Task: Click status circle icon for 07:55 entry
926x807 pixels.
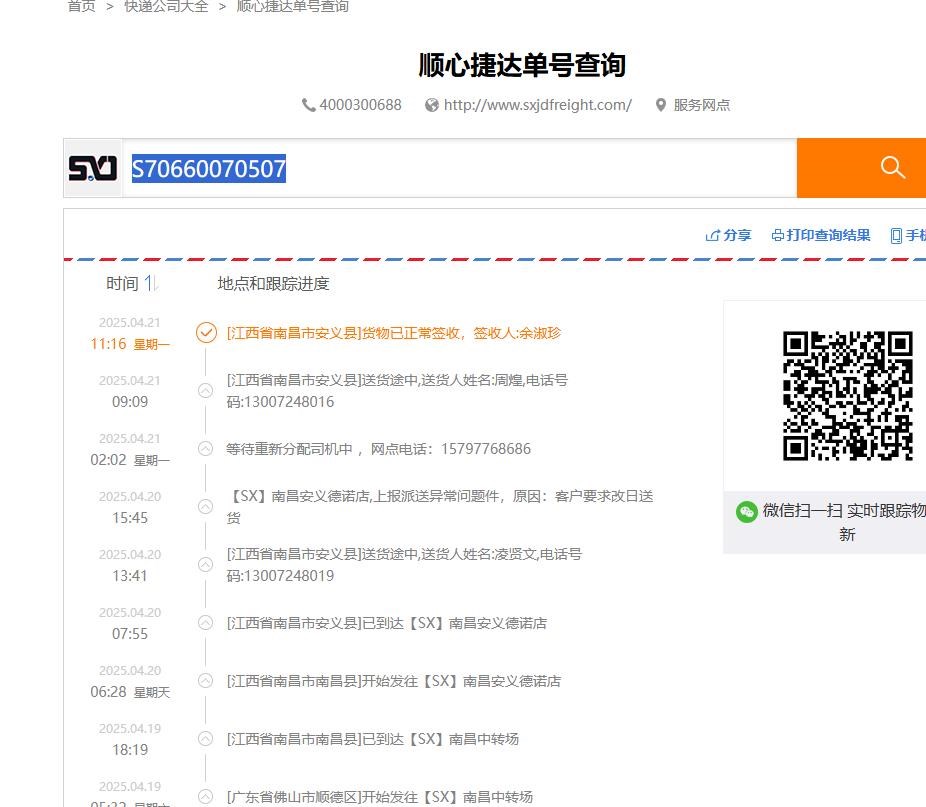Action: (206, 622)
